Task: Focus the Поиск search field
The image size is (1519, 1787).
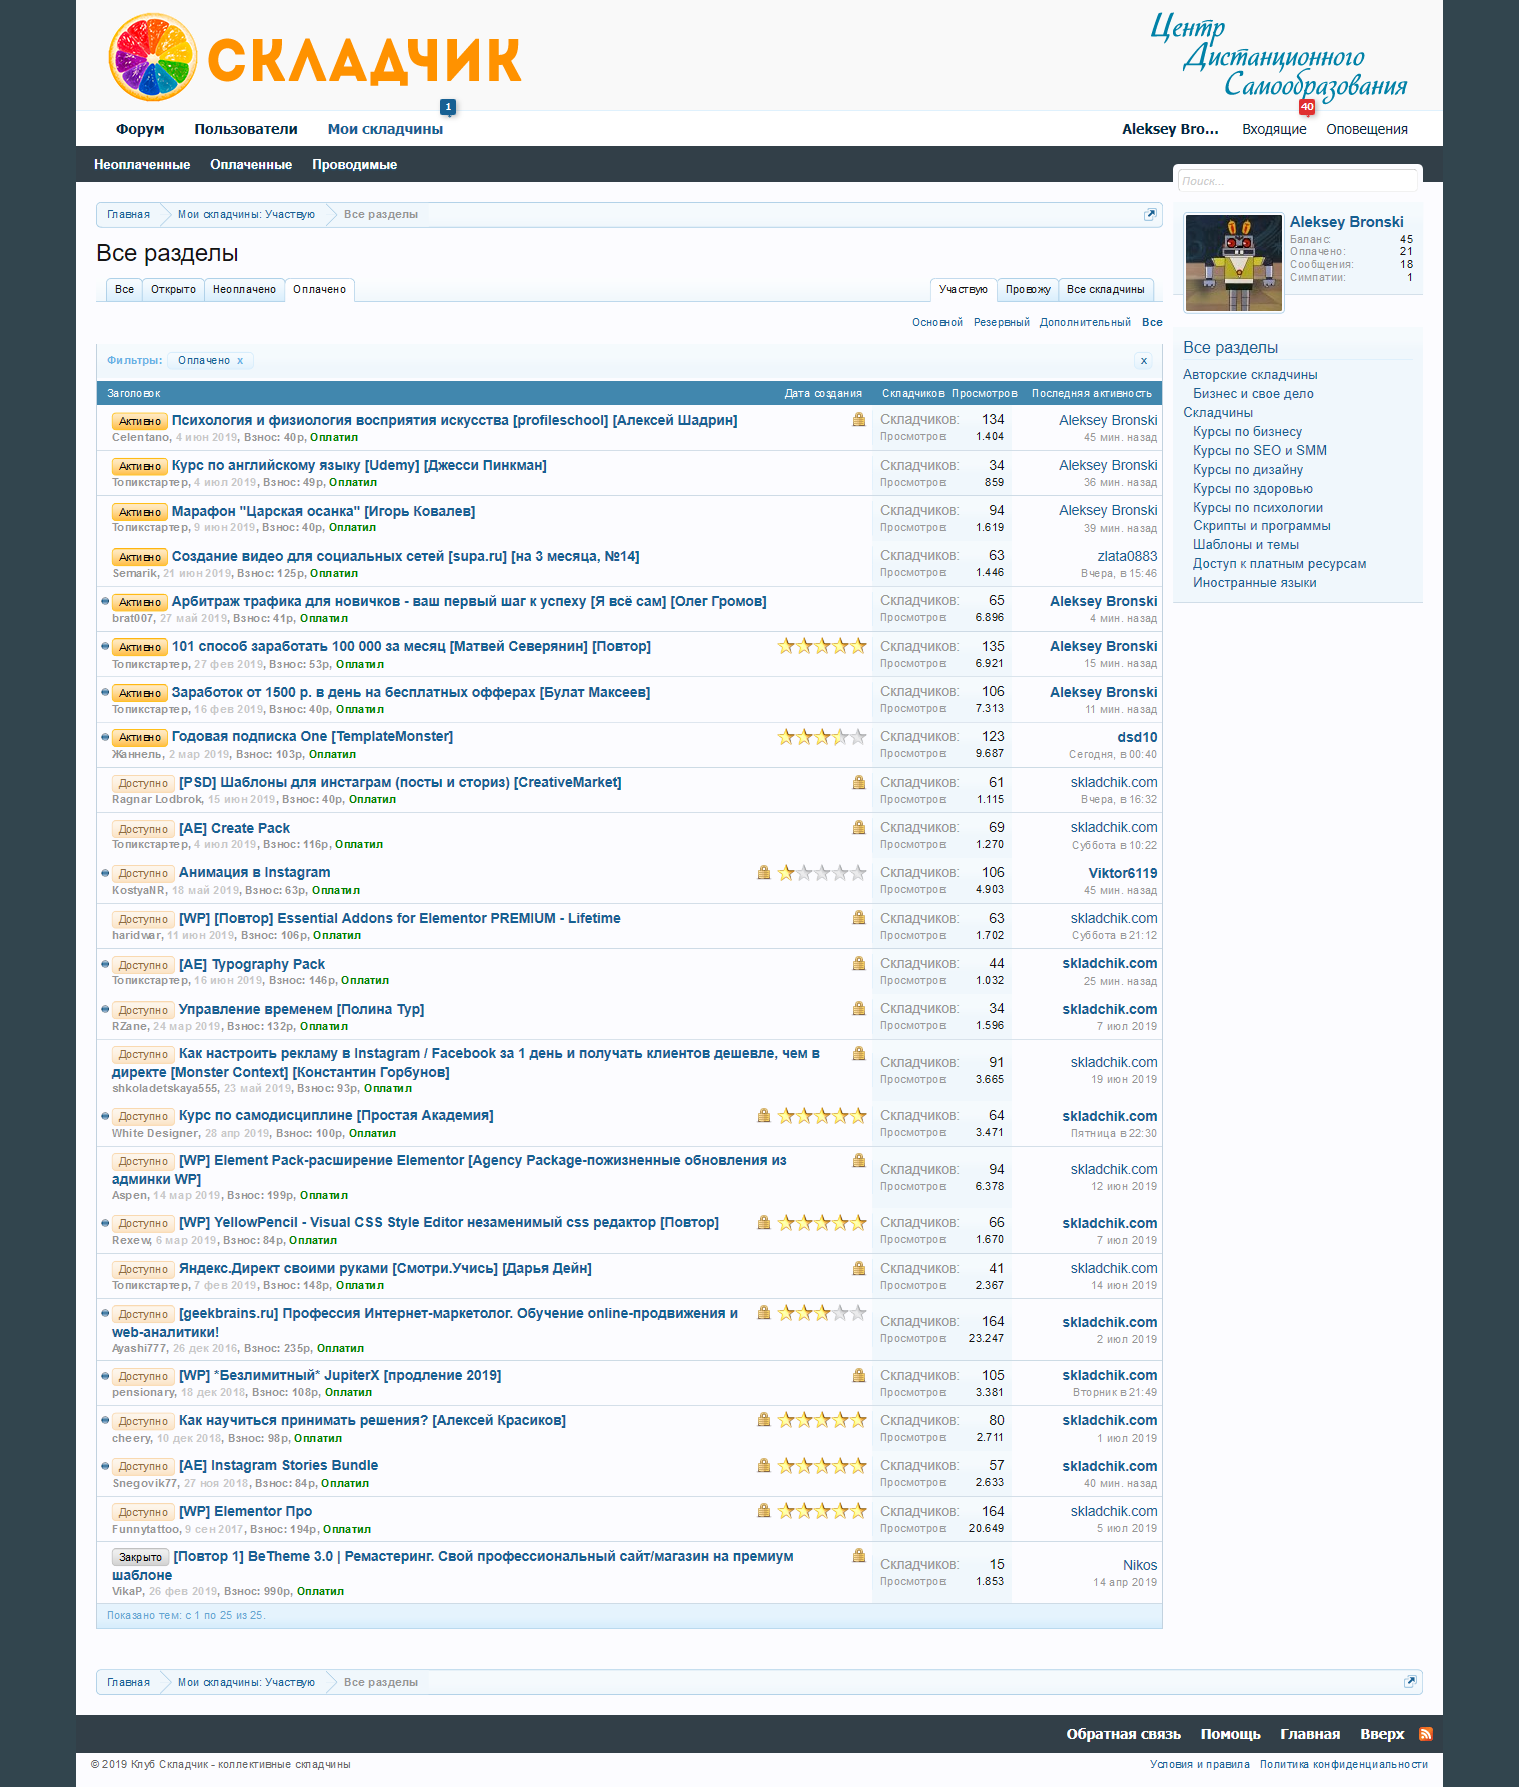Action: point(1297,181)
